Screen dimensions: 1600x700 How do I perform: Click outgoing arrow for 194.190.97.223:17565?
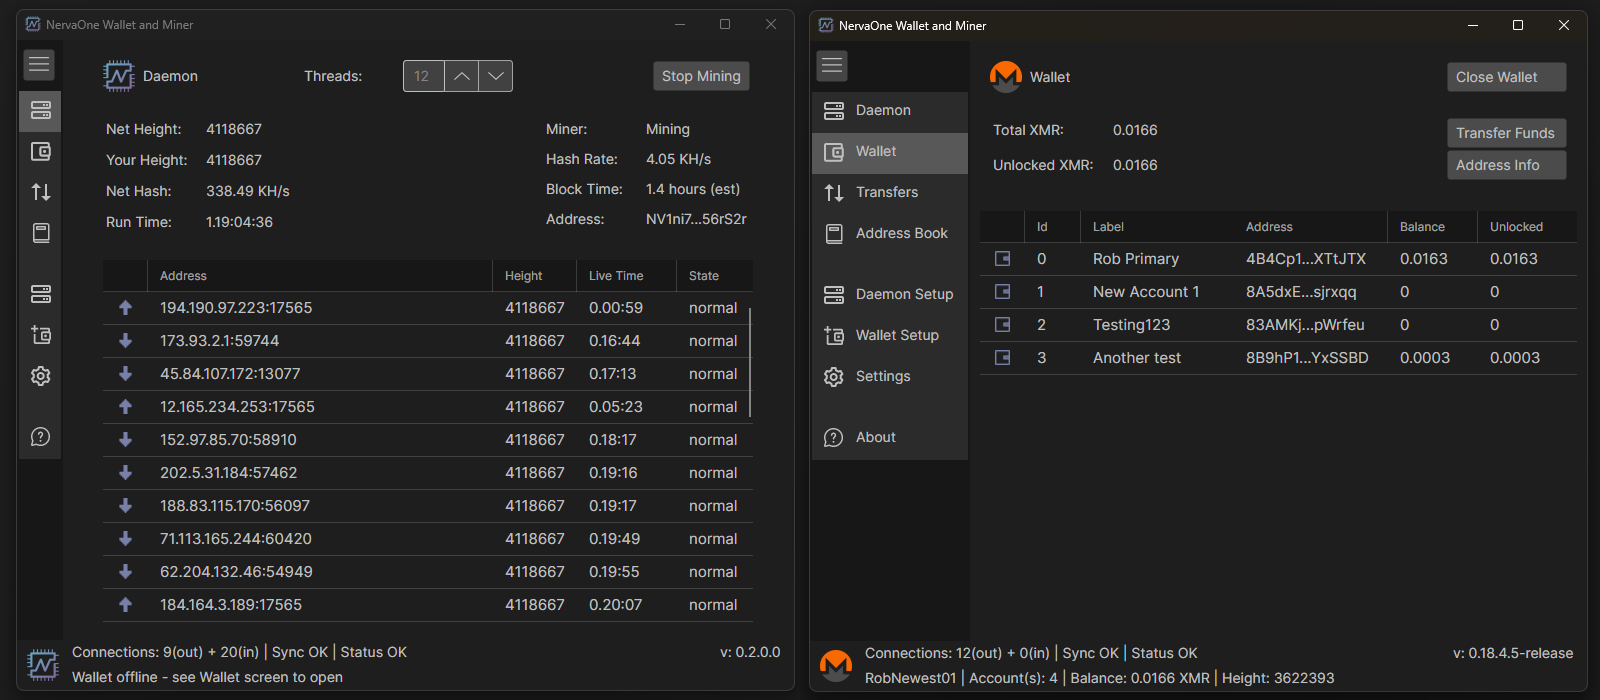[125, 308]
